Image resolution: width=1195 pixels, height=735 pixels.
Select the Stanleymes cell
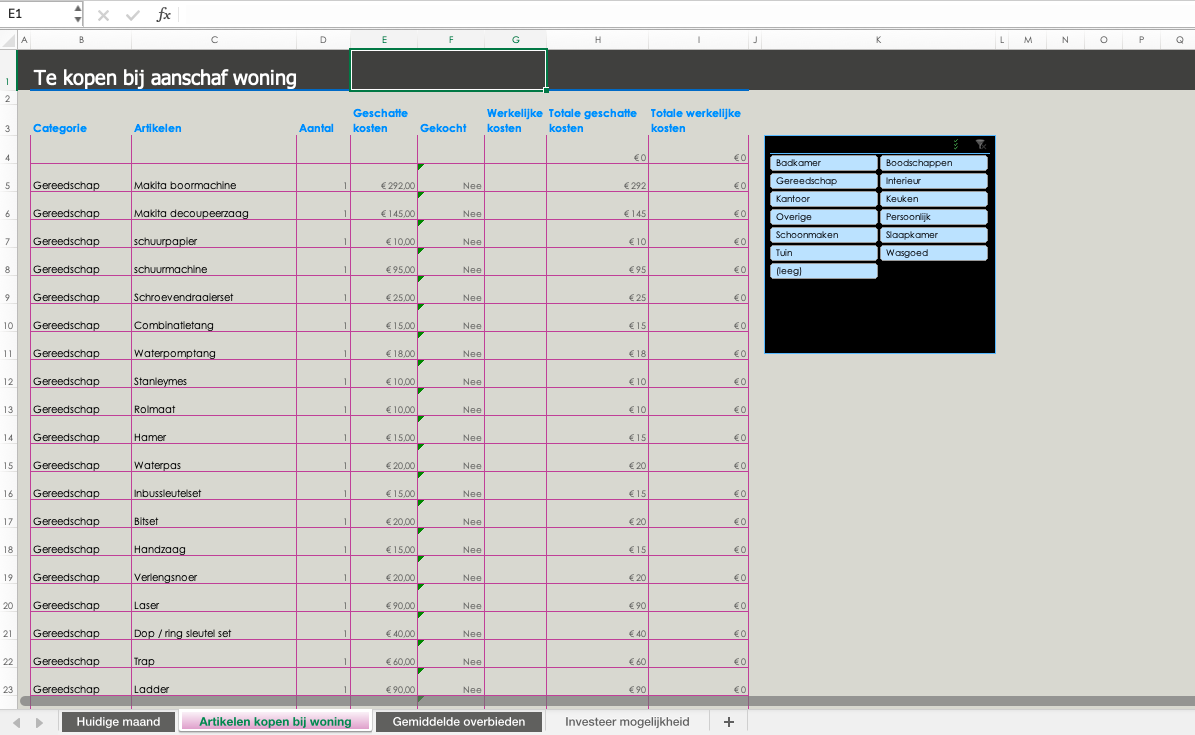click(x=214, y=374)
